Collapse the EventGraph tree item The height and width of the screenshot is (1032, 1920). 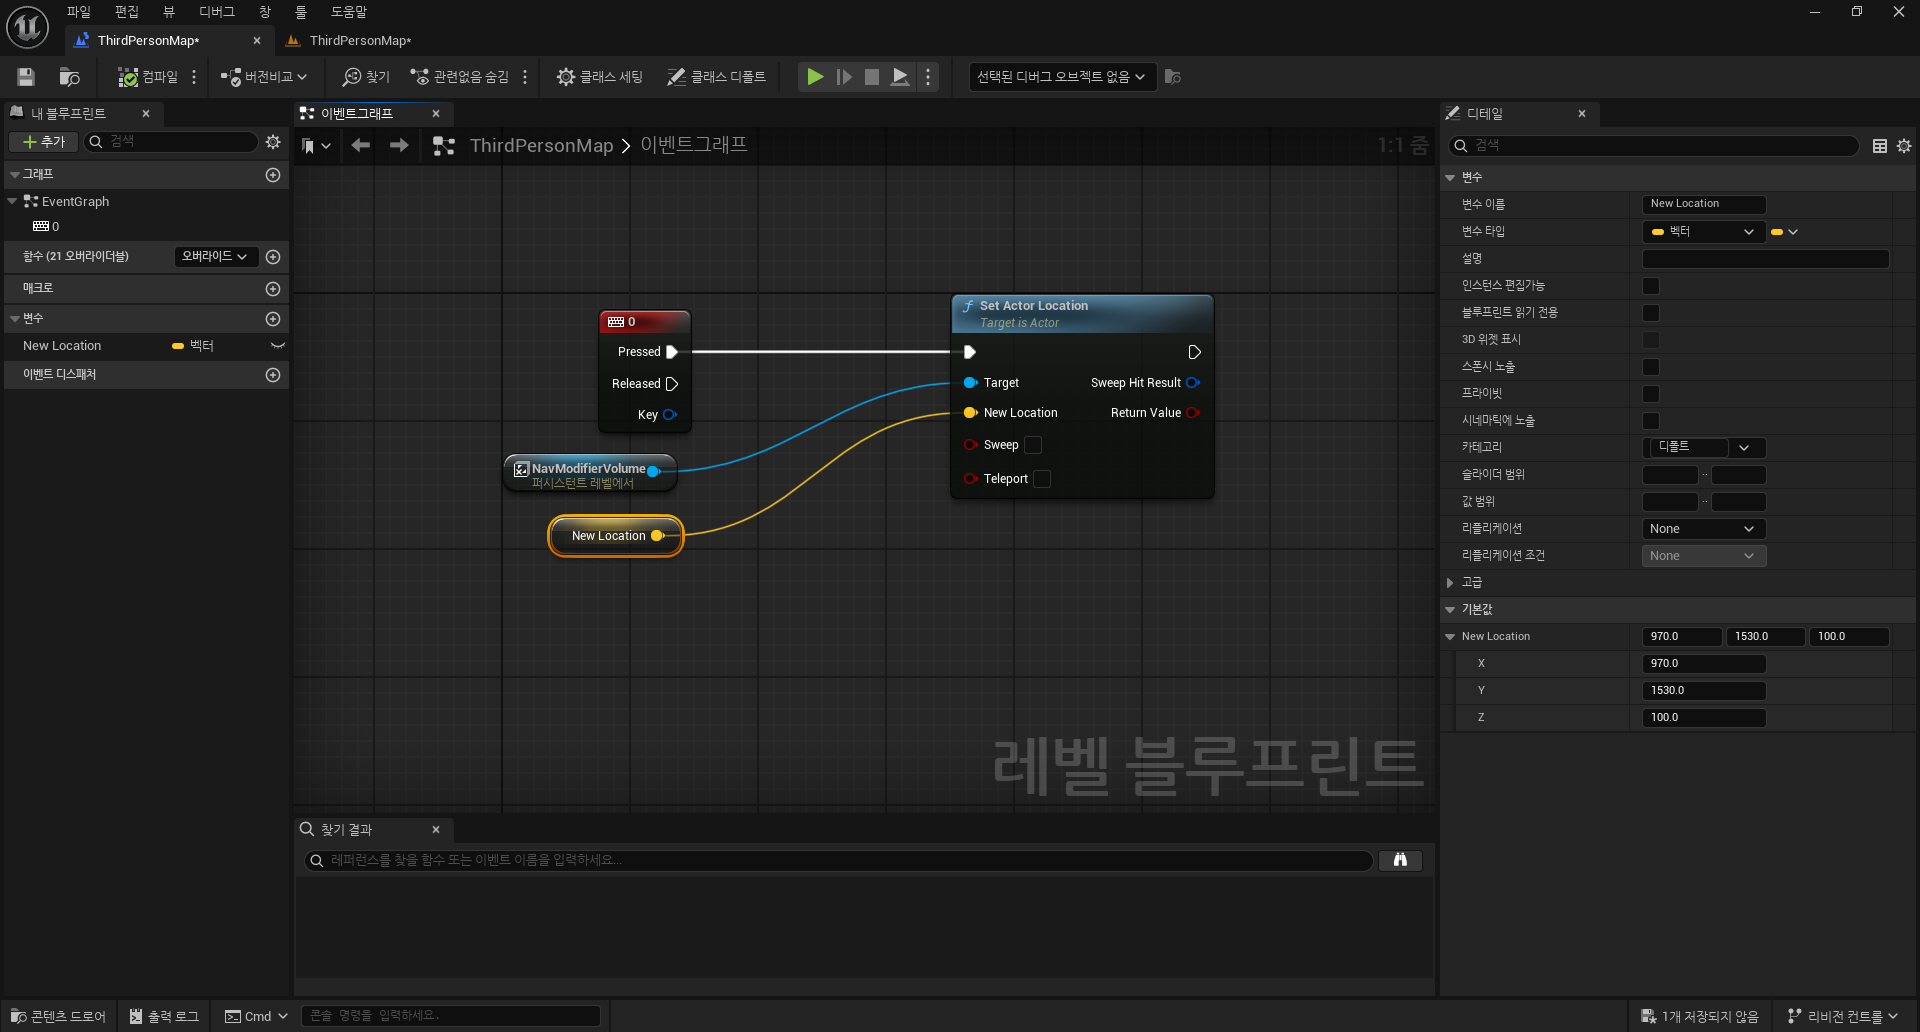(x=12, y=201)
